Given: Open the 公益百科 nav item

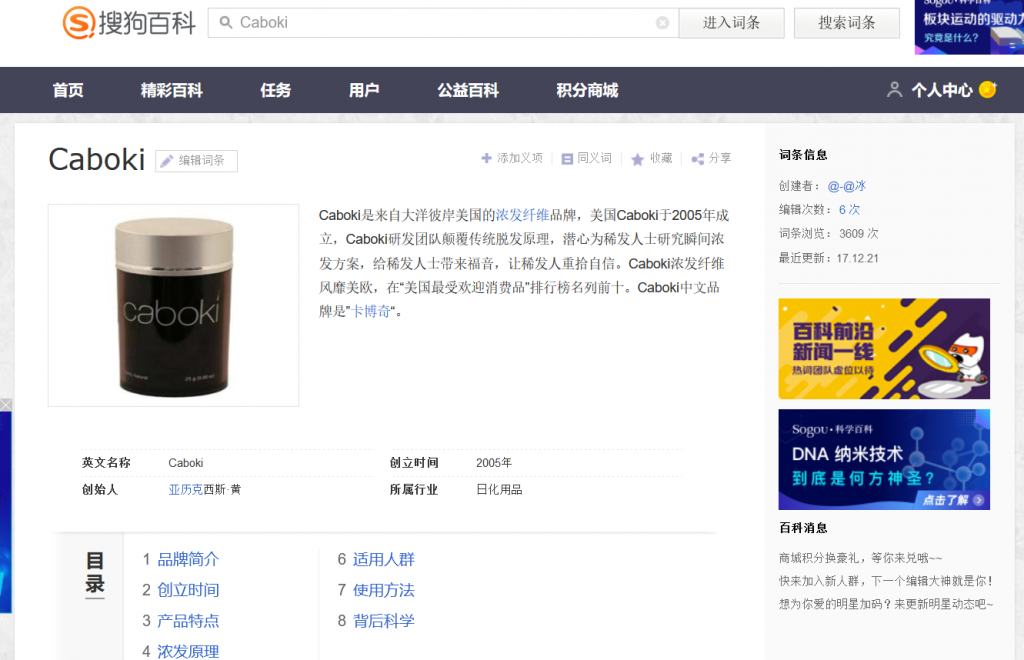Looking at the screenshot, I should [468, 90].
